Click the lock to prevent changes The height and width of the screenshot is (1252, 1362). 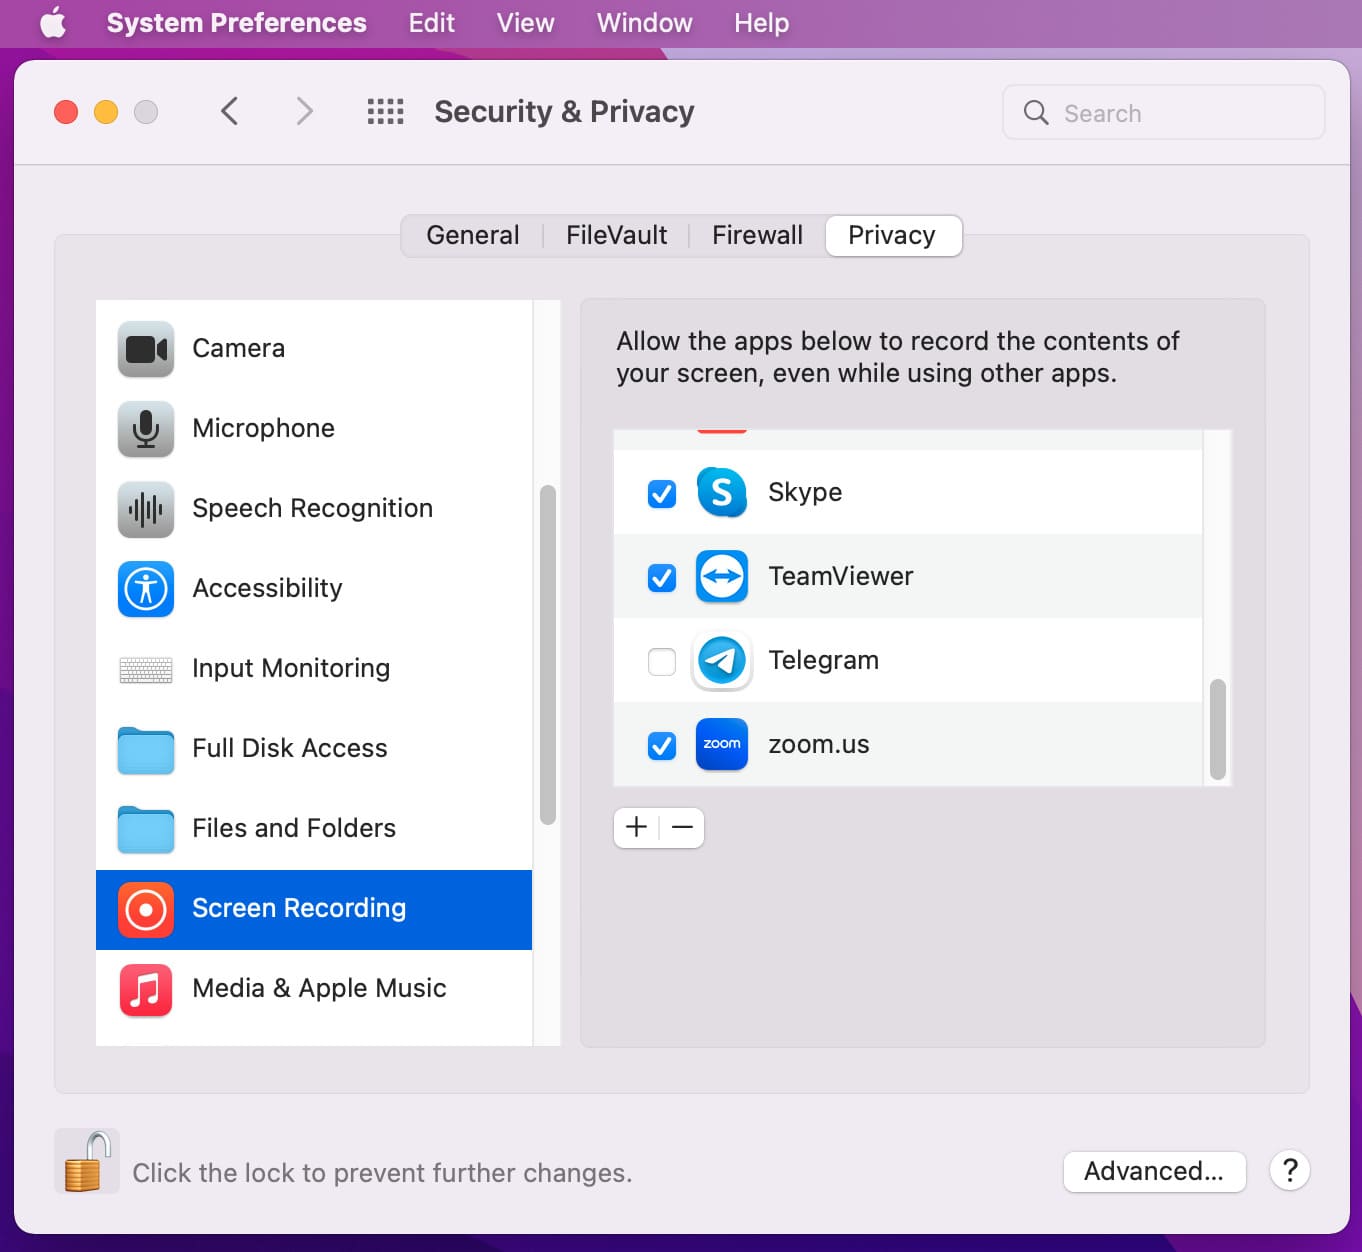point(87,1161)
